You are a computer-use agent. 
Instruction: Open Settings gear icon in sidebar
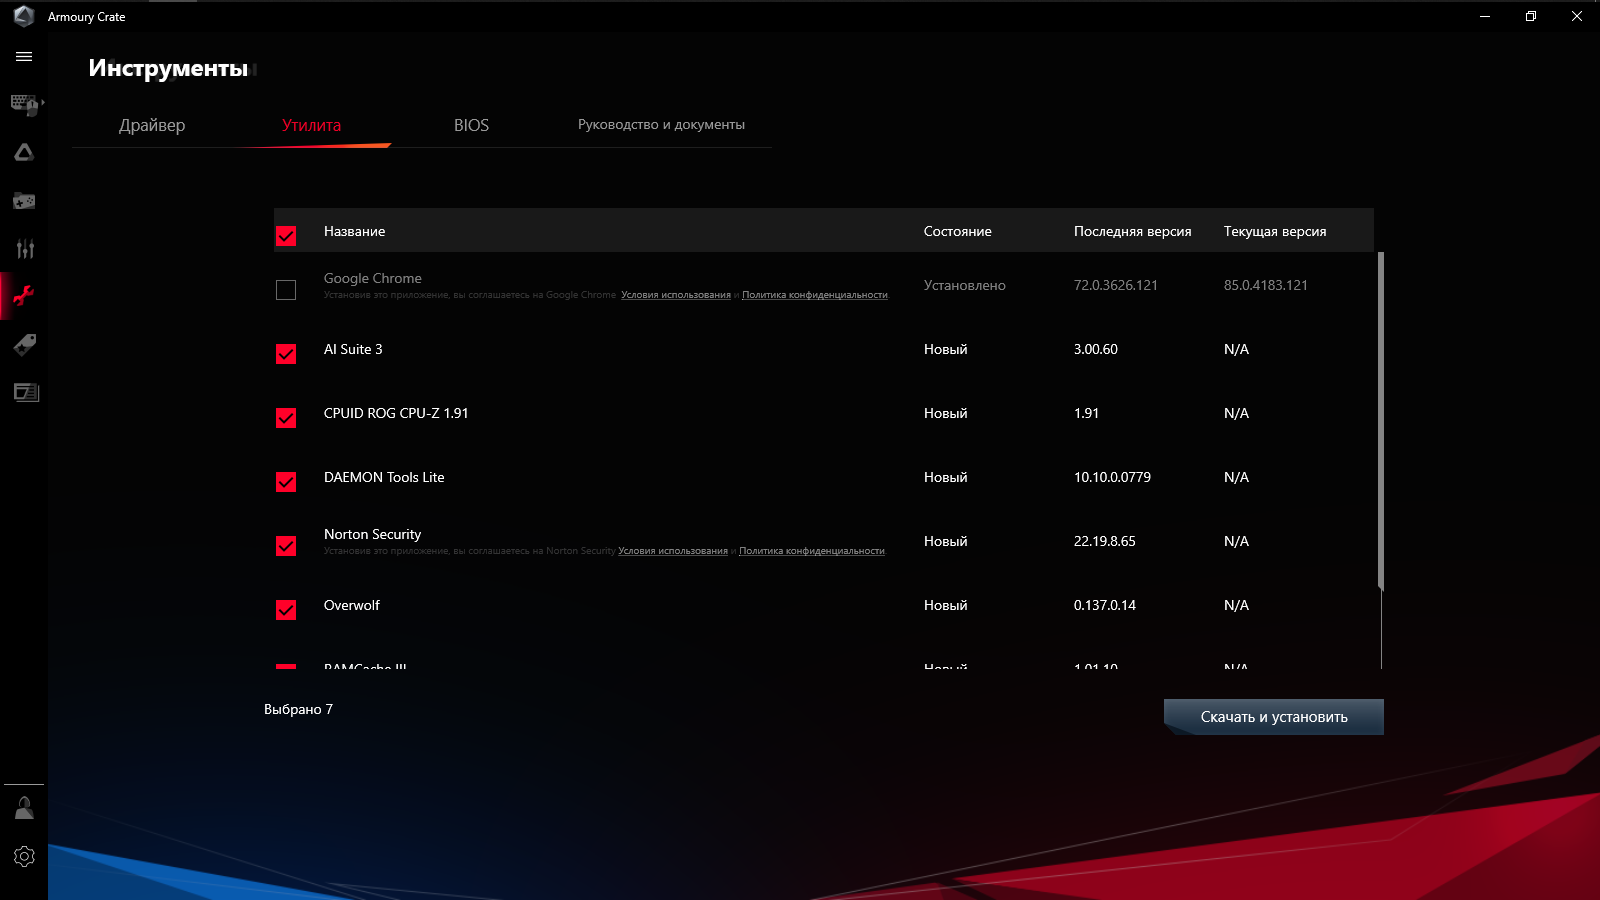coord(24,856)
